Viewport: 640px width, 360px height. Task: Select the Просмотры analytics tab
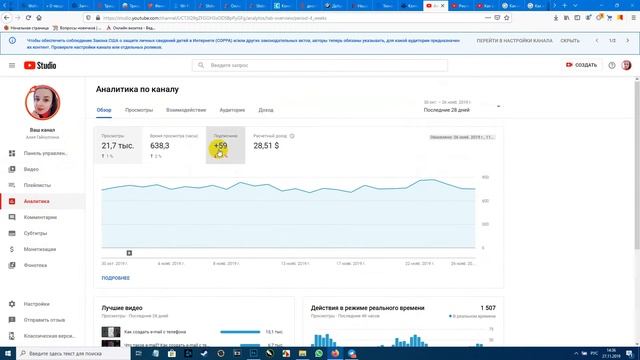[139, 110]
